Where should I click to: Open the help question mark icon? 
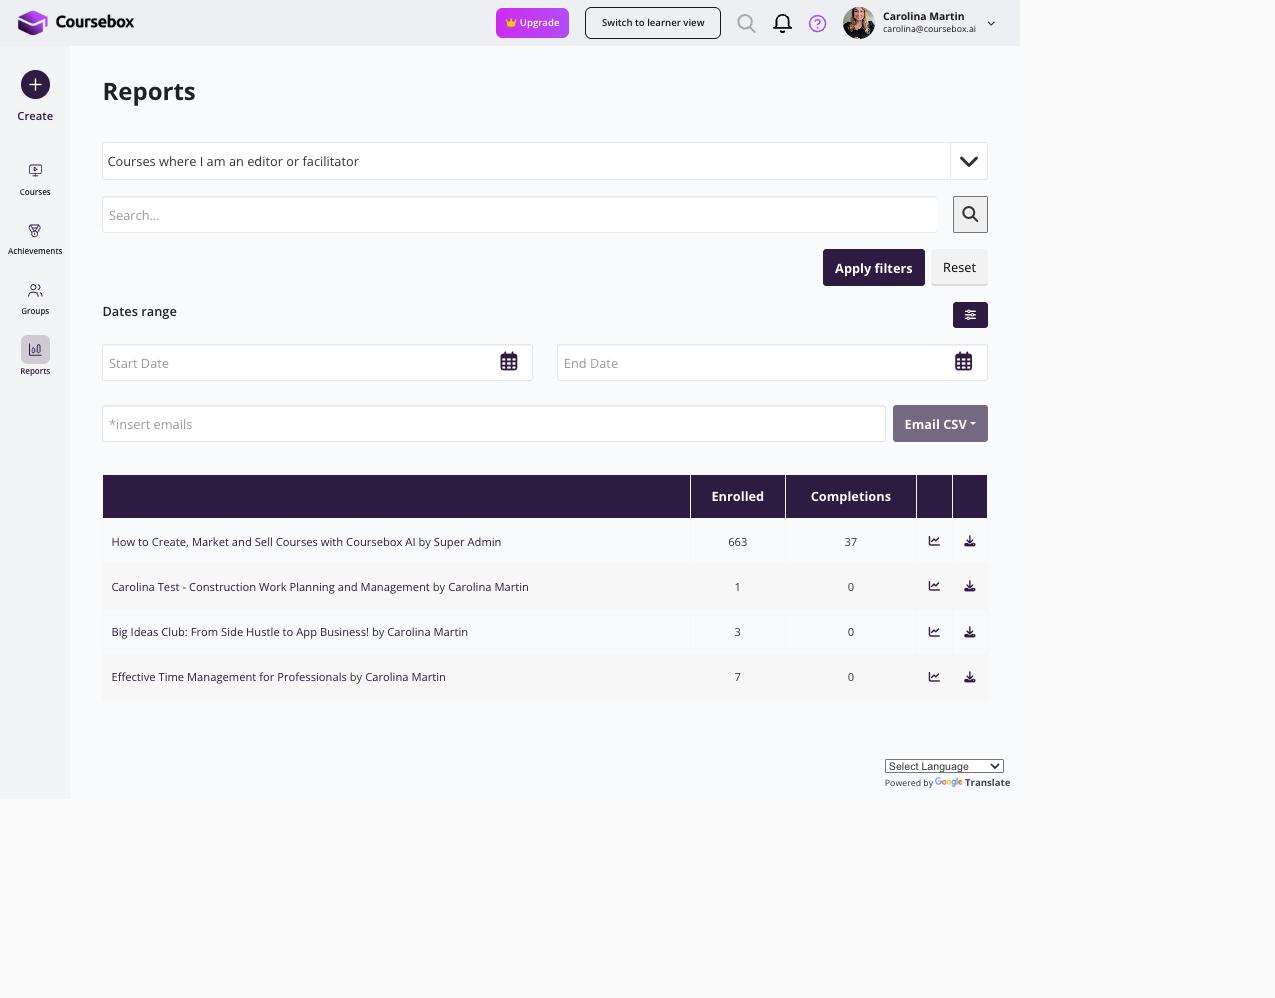(818, 23)
